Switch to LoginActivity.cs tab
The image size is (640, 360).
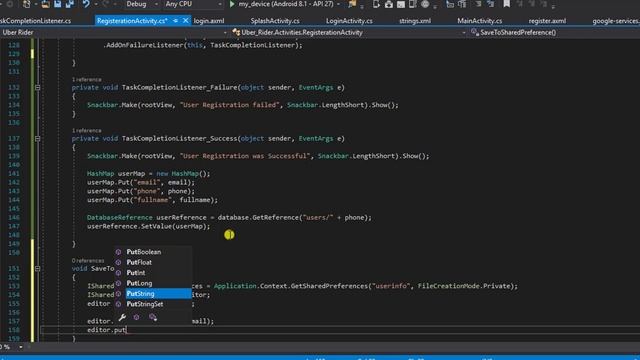pyautogui.click(x=349, y=20)
